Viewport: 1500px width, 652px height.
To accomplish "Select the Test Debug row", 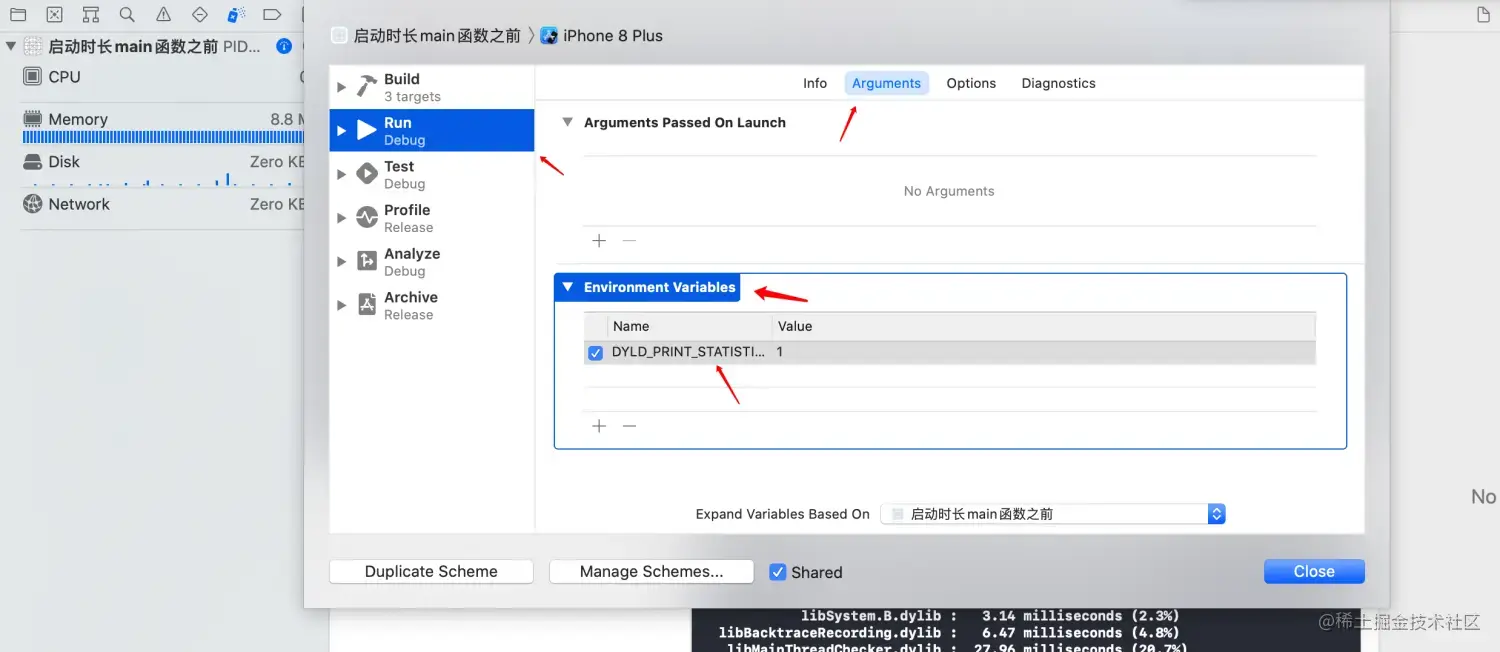I will (x=432, y=174).
